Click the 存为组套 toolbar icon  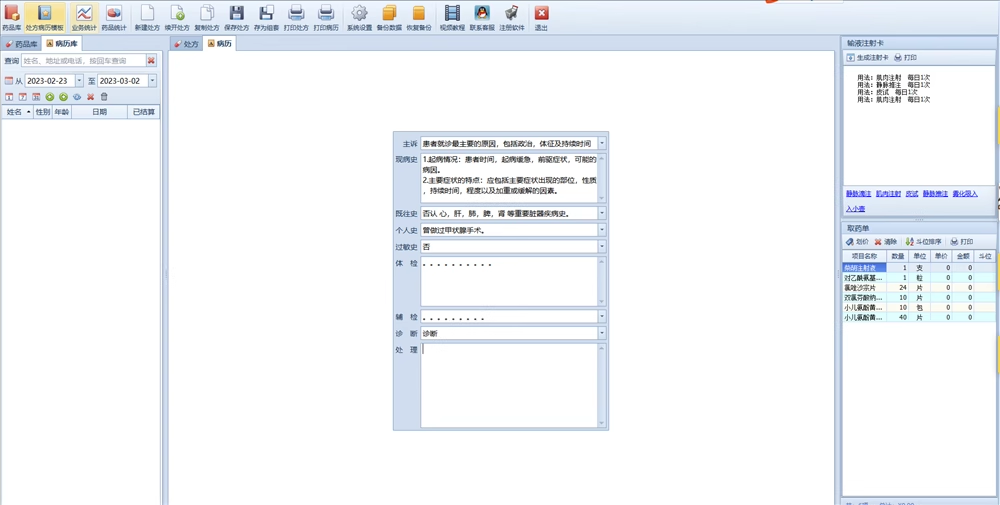[x=266, y=18]
